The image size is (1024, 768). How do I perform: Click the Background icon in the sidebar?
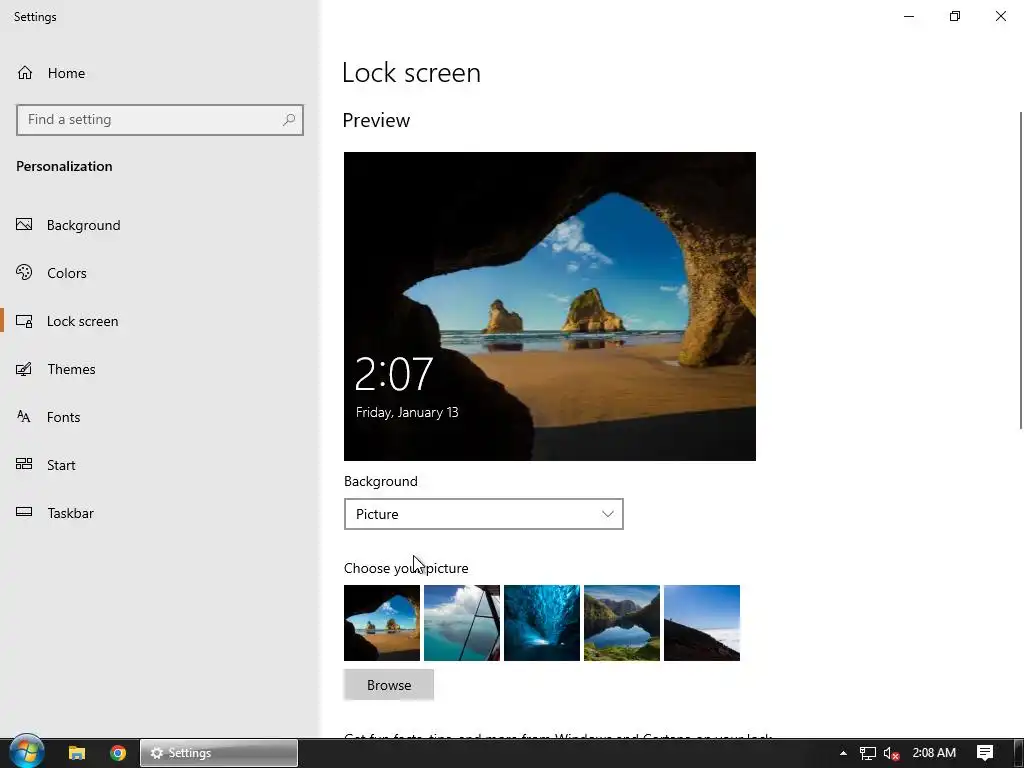[24, 225]
